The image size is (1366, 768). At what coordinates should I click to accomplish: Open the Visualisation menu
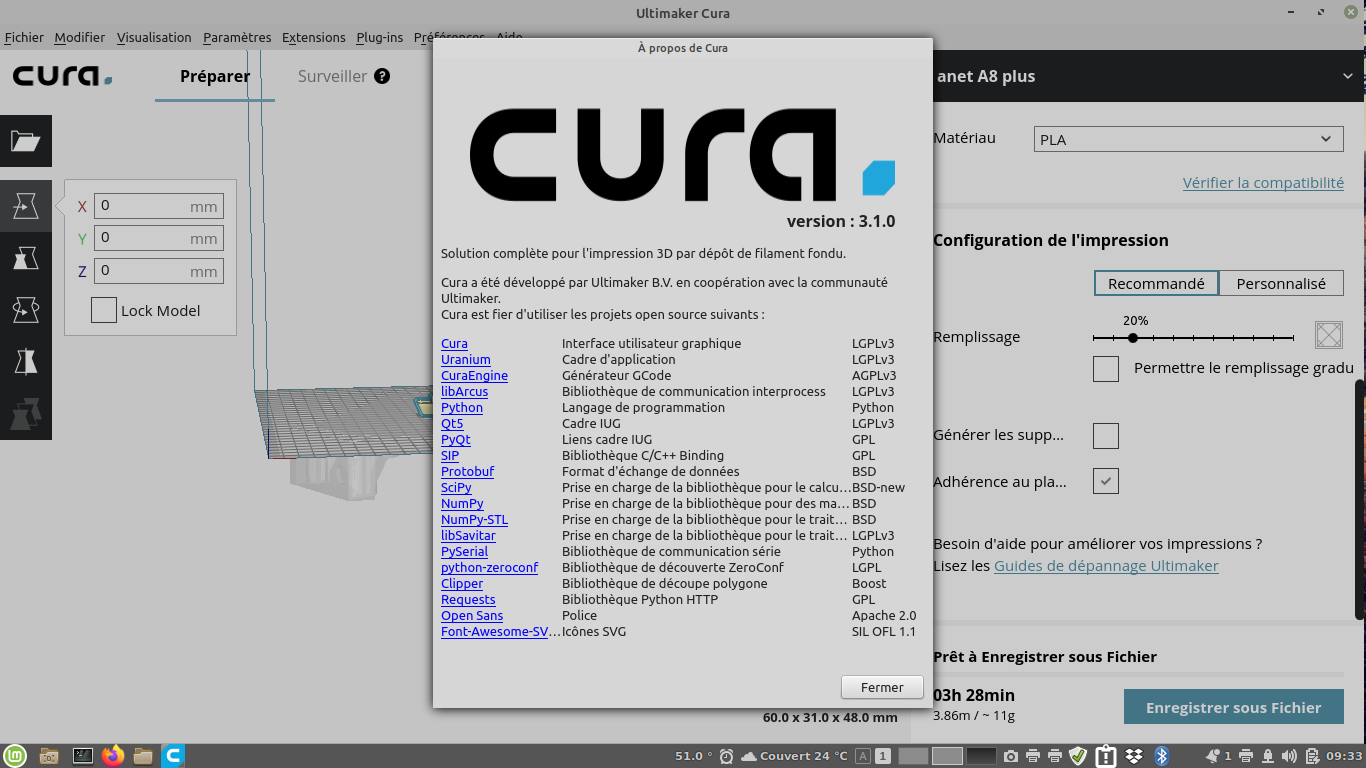[154, 37]
